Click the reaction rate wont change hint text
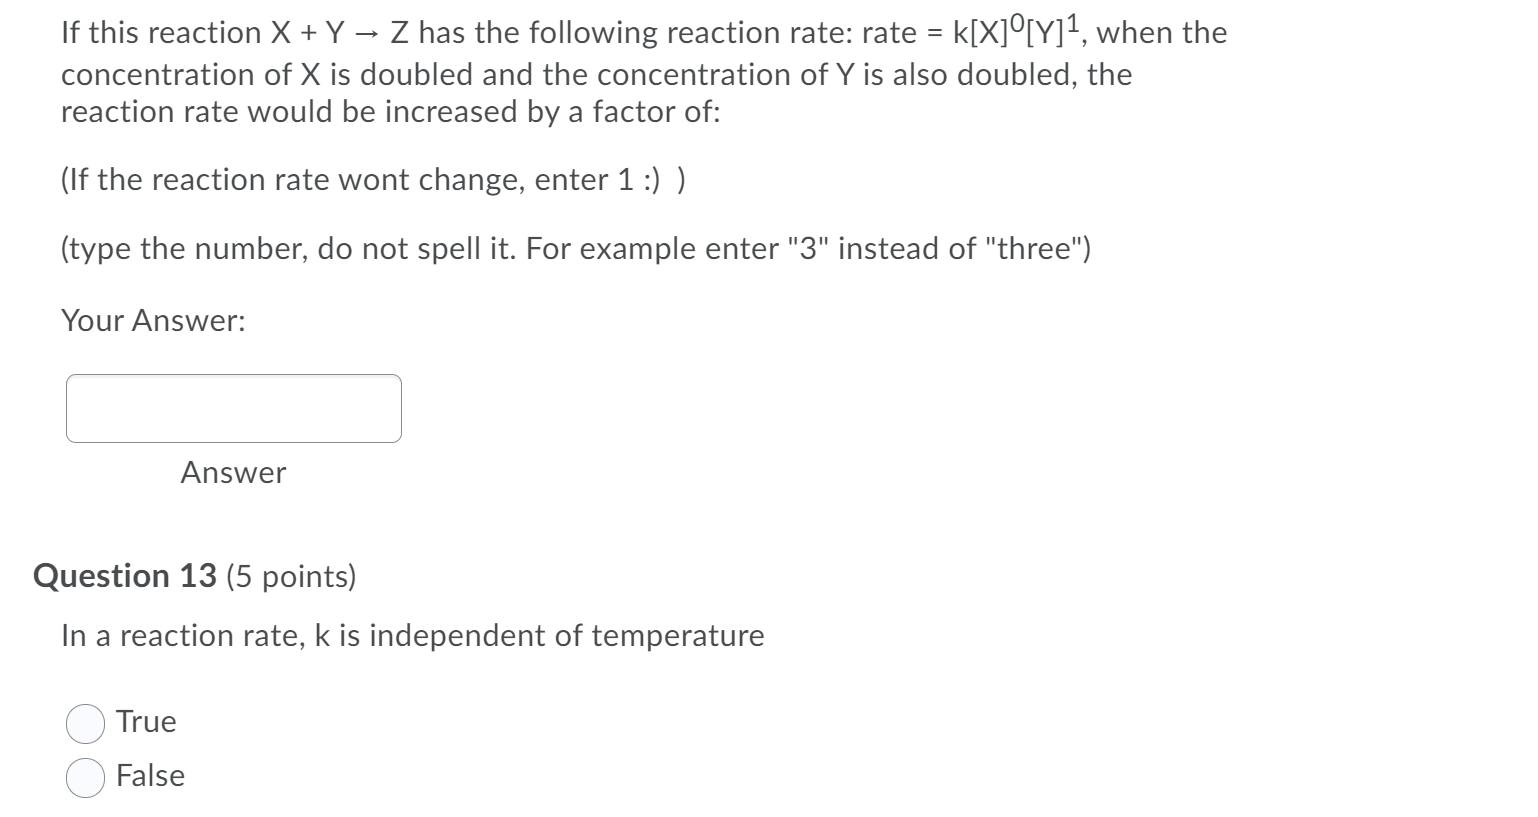This screenshot has width=1538, height=817. [374, 180]
